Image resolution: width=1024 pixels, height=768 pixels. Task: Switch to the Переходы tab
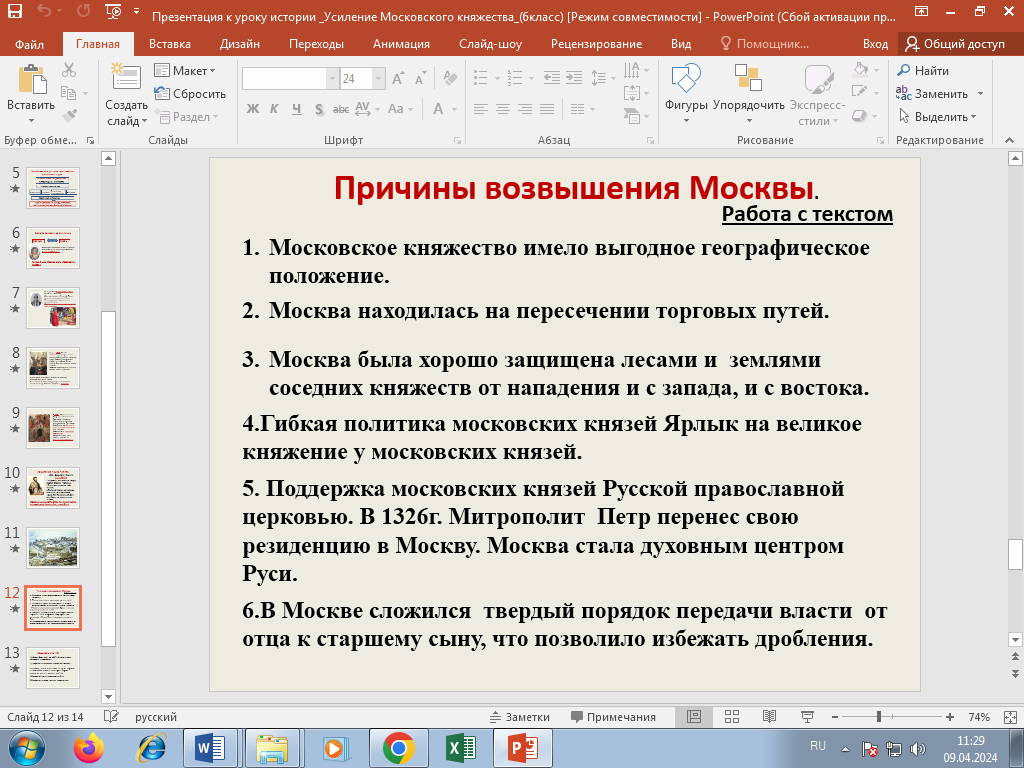316,44
